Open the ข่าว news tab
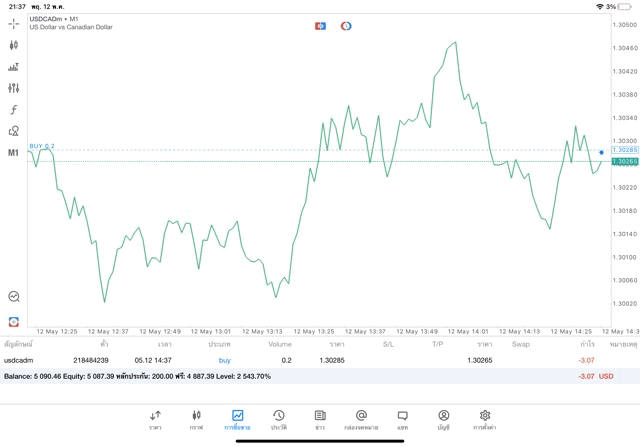 [320, 419]
